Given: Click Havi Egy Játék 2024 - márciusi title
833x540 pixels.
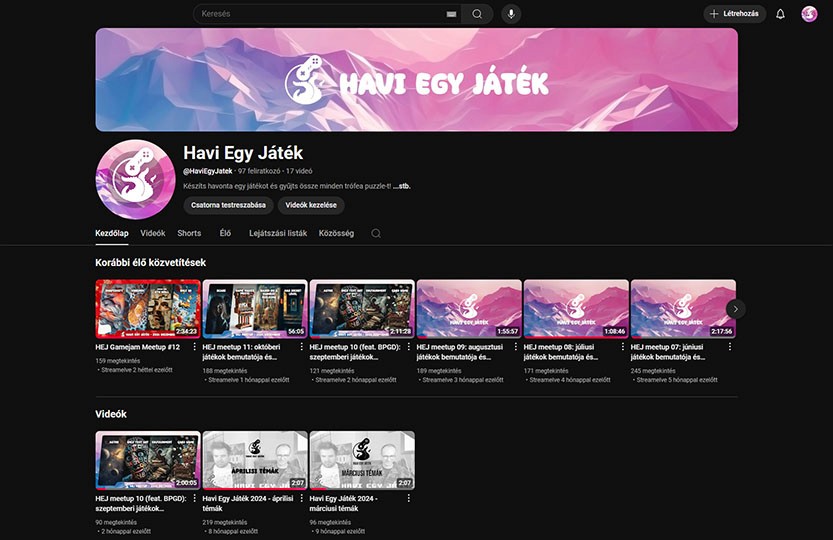Looking at the screenshot, I should point(343,503).
